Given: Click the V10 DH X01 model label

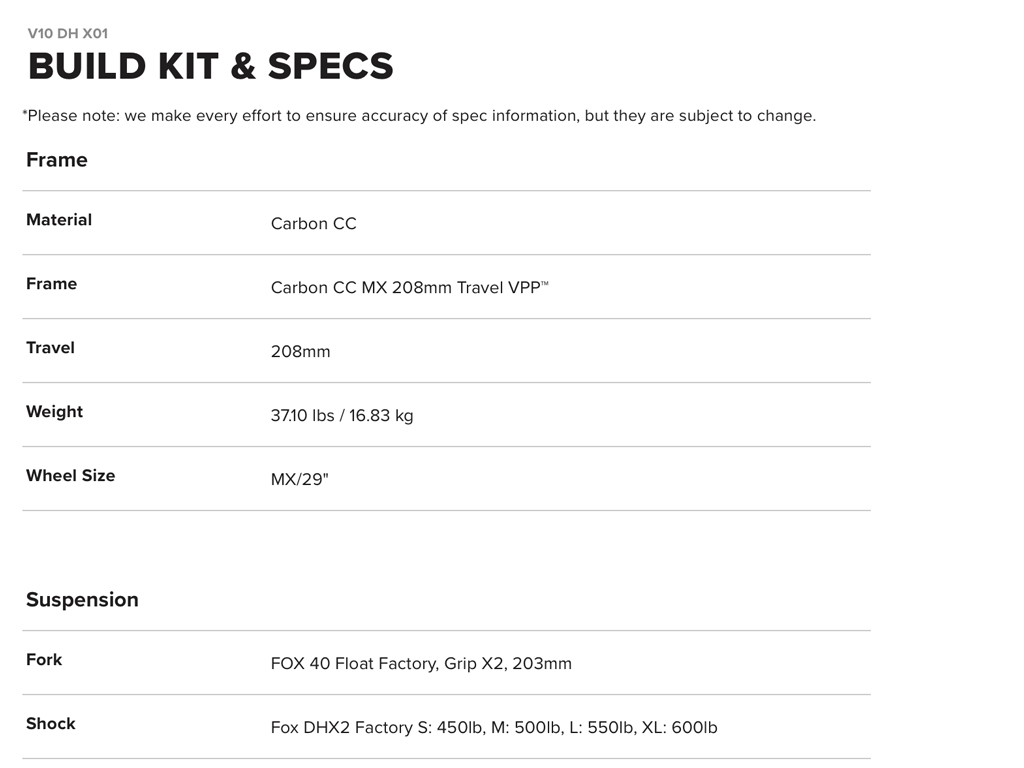Looking at the screenshot, I should pos(68,33).
